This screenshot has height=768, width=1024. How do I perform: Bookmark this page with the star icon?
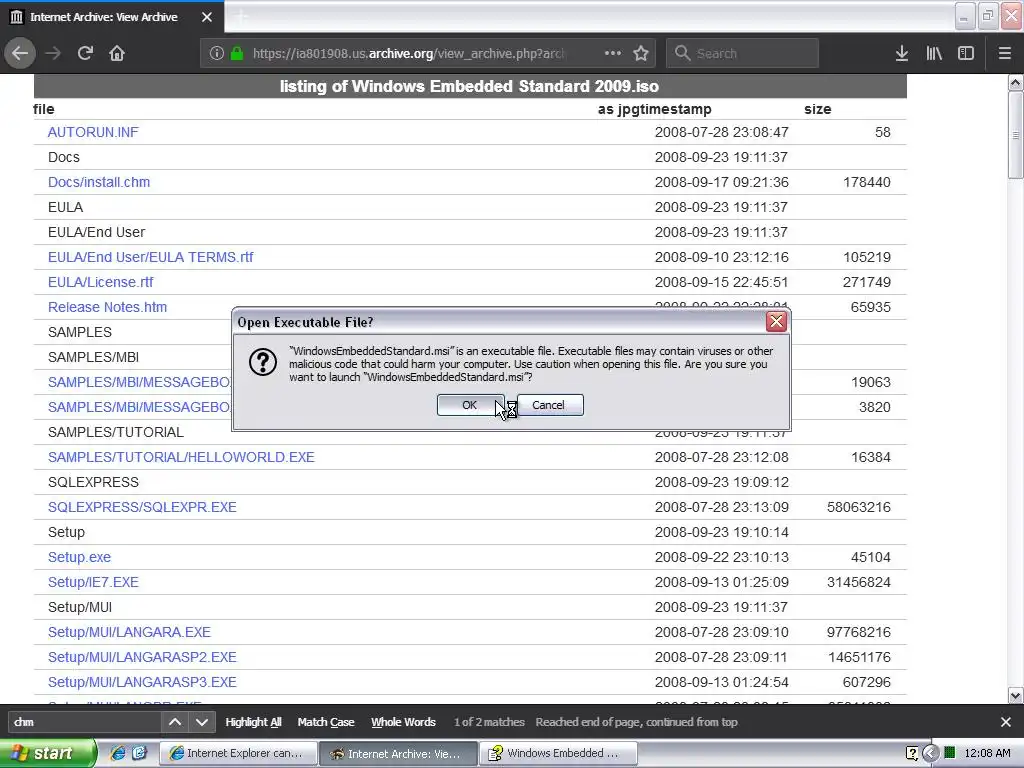641,53
